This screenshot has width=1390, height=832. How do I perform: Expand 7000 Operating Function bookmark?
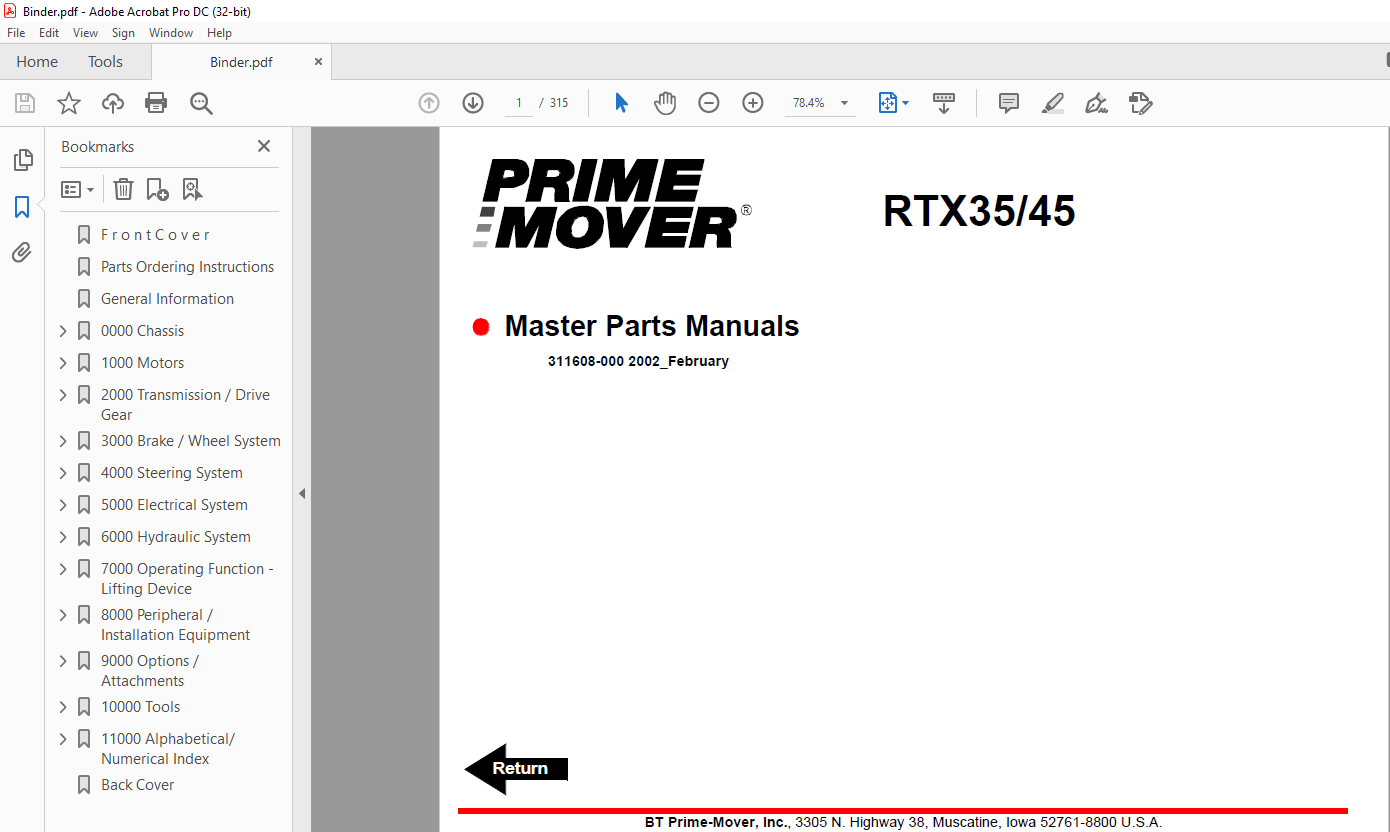(63, 569)
